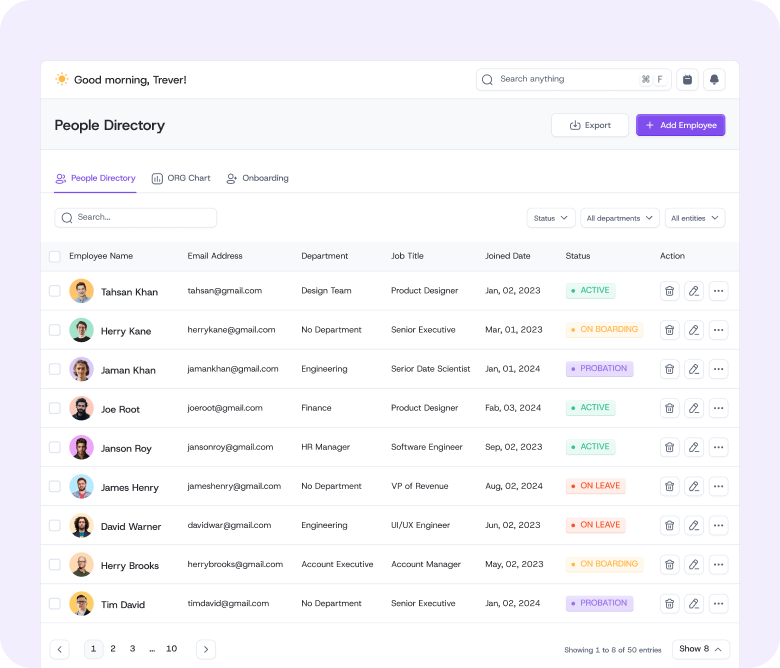Switch to the ORG Chart tab

click(x=181, y=178)
